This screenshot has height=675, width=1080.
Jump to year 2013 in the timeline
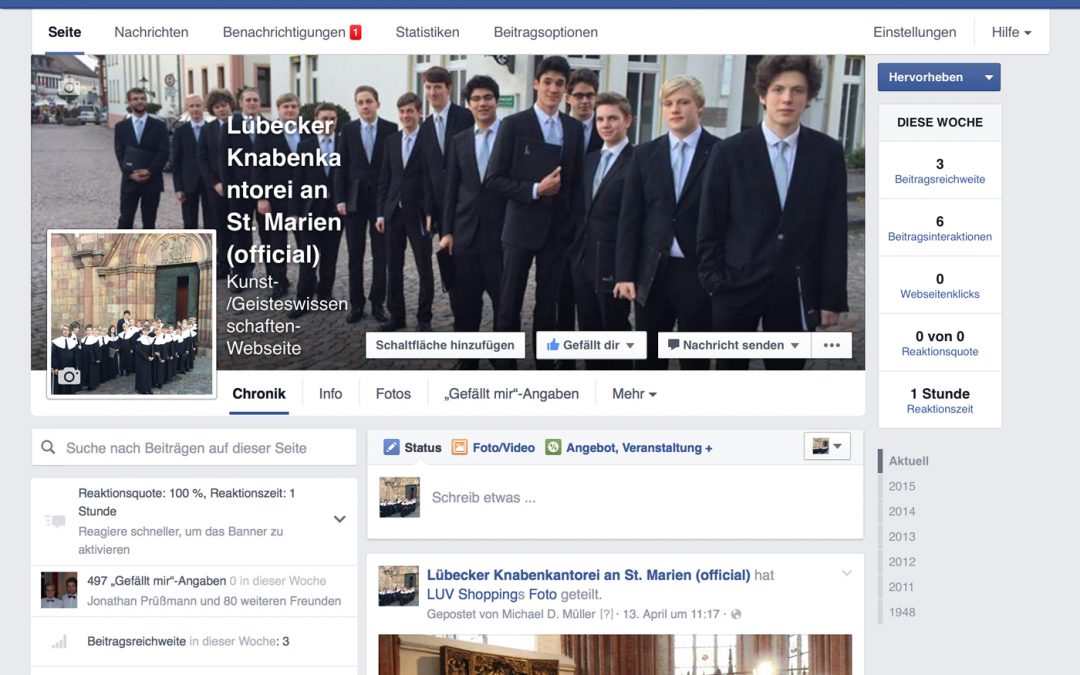point(900,536)
